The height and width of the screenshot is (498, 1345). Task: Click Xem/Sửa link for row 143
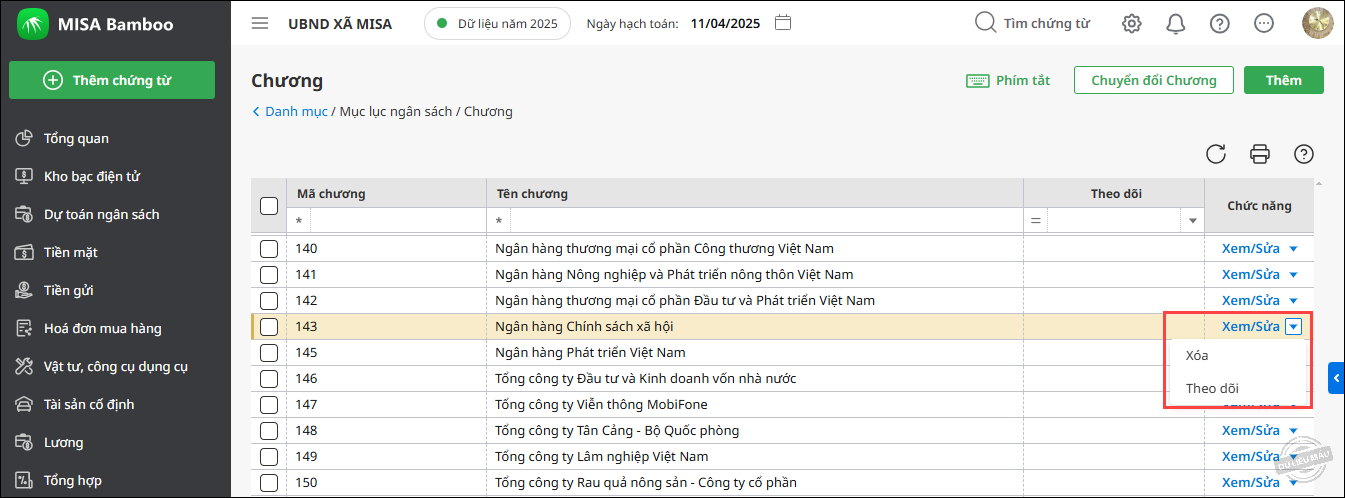click(1251, 326)
